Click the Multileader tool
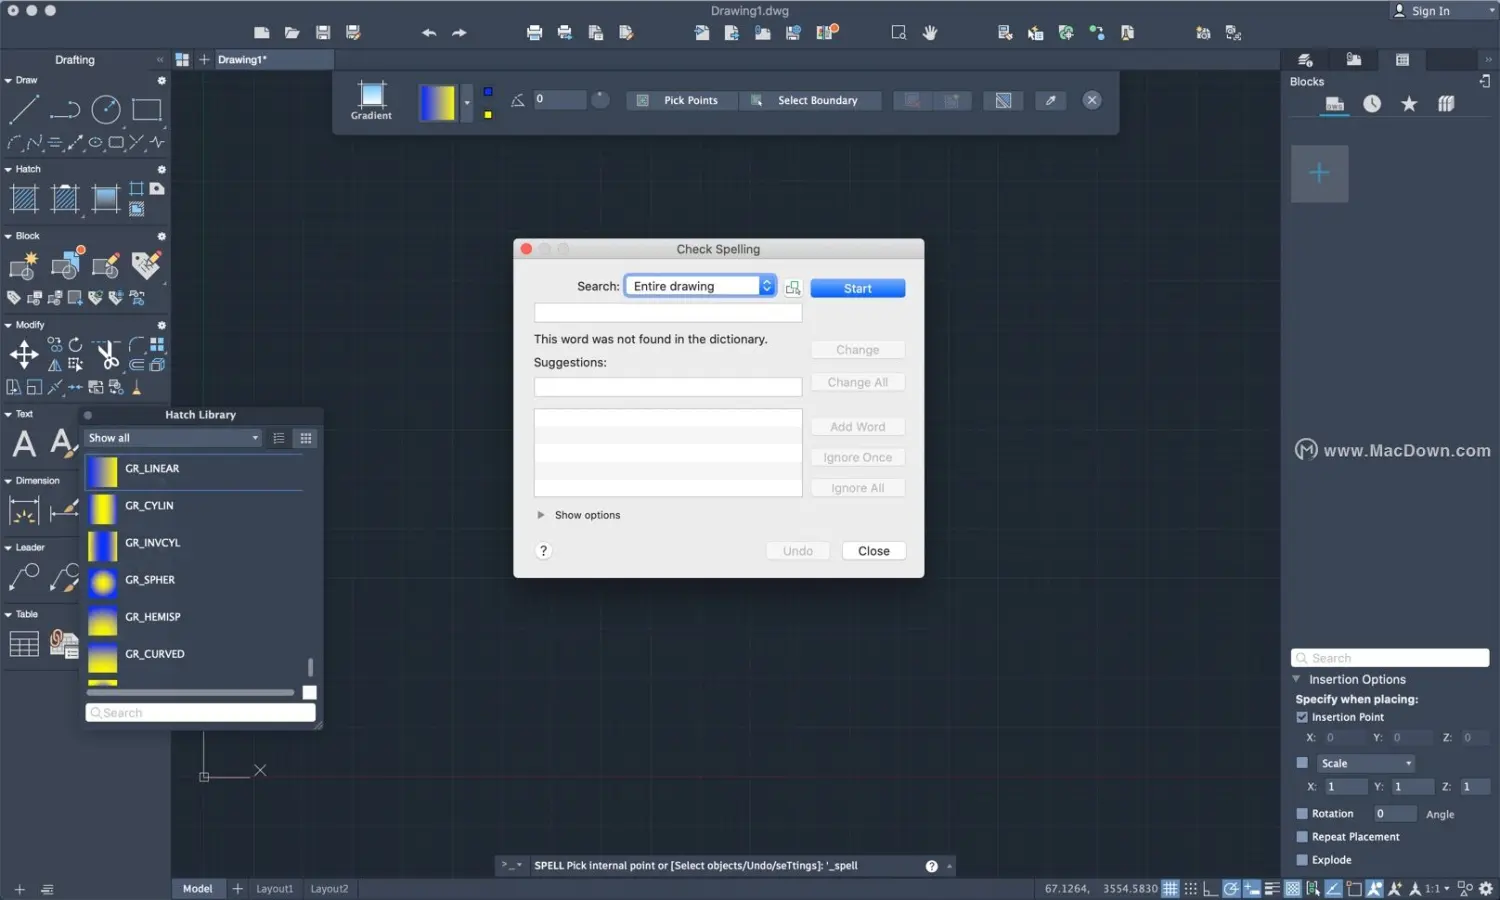 (24, 577)
